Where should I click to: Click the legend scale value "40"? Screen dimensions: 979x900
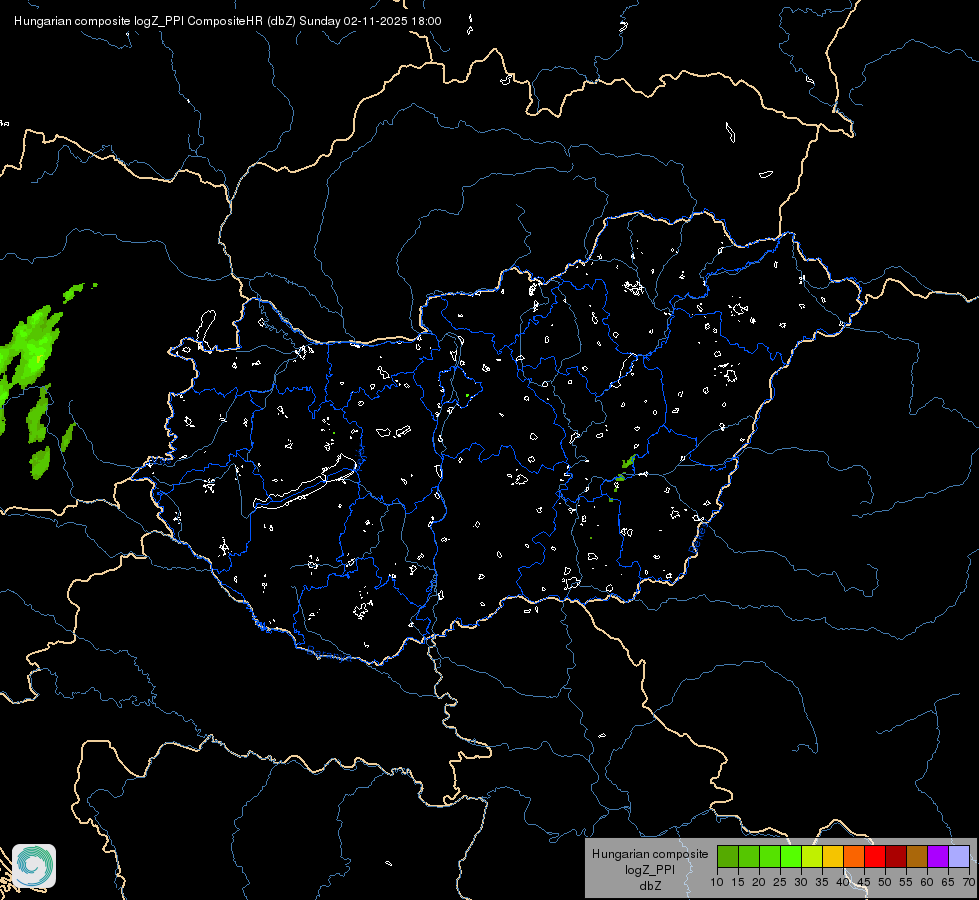842,882
